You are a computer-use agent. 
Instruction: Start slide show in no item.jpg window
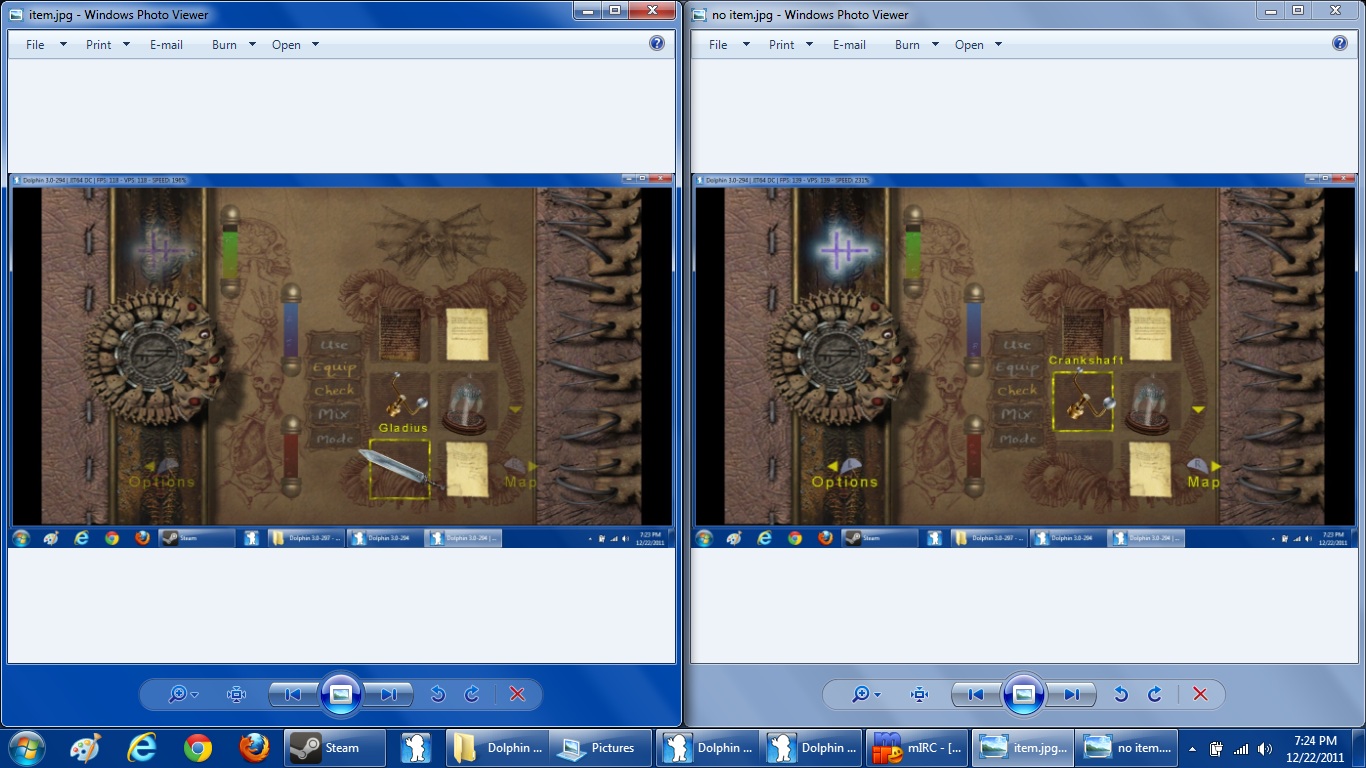coord(1024,694)
